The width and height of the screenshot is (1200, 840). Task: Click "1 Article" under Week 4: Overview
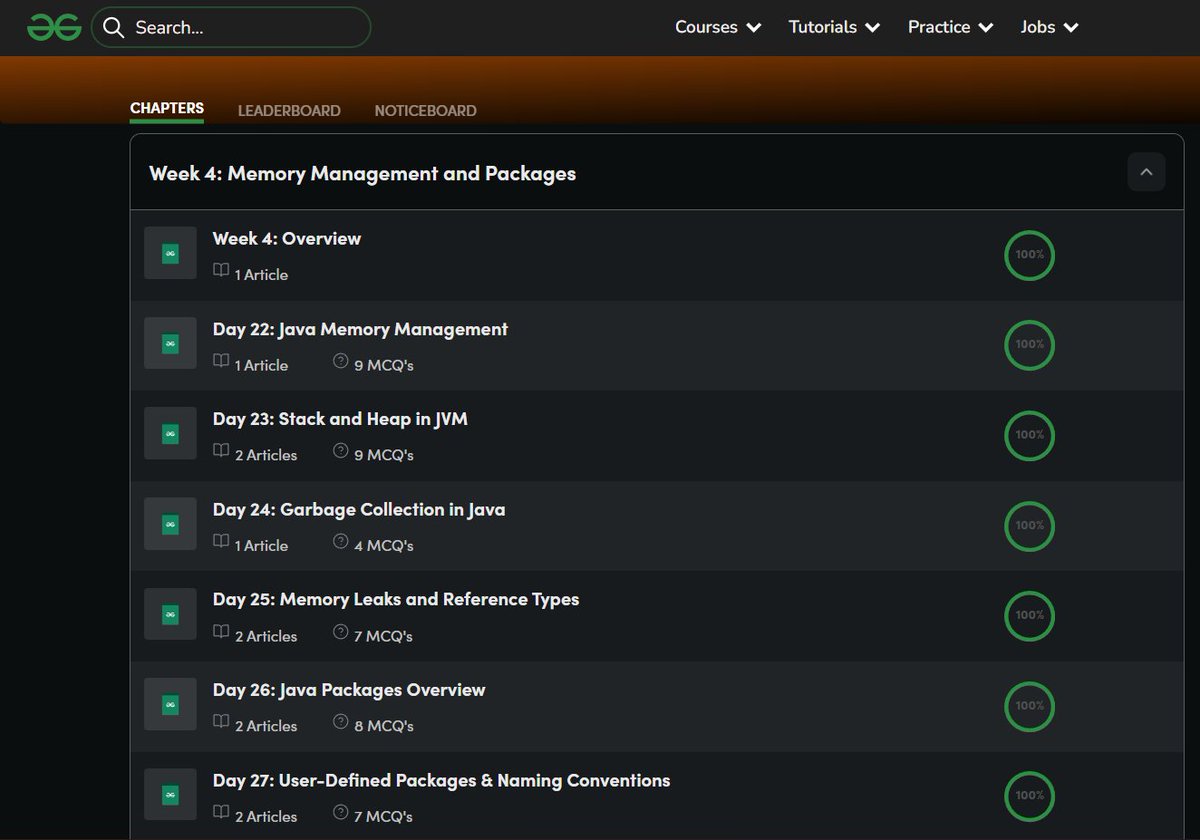coord(261,274)
